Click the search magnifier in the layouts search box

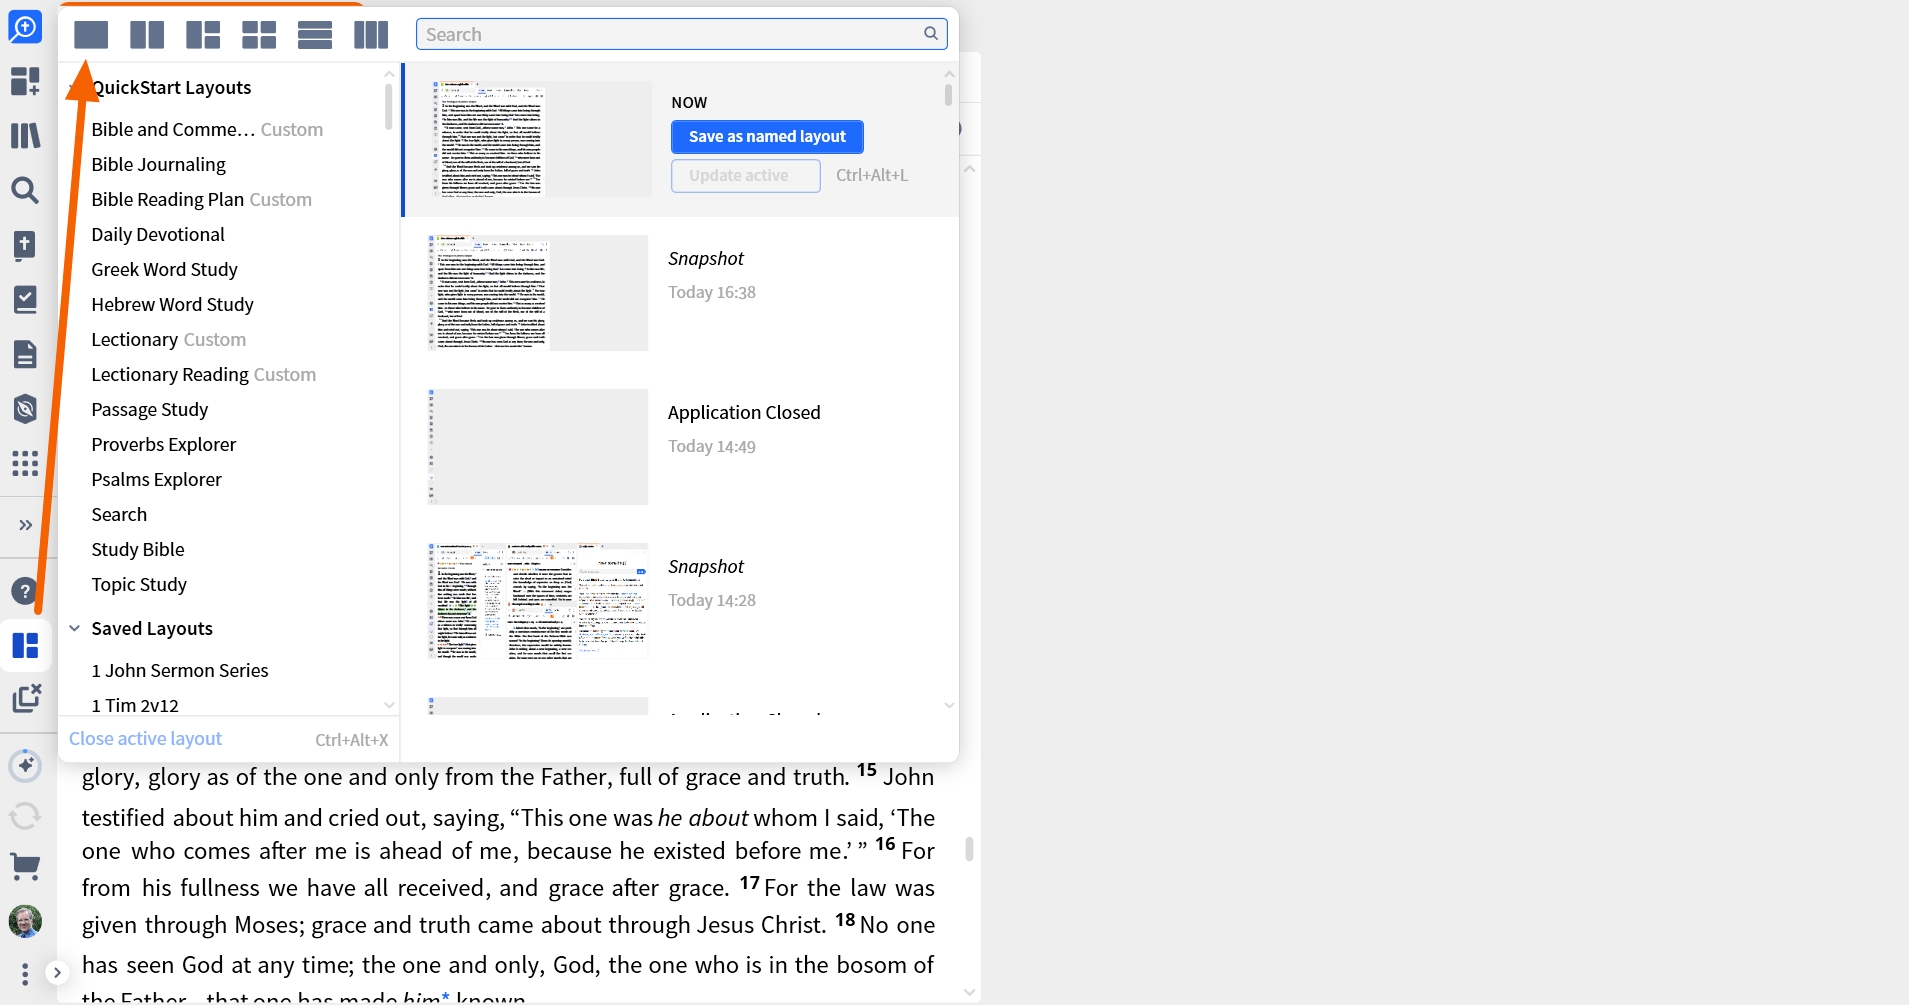930,34
